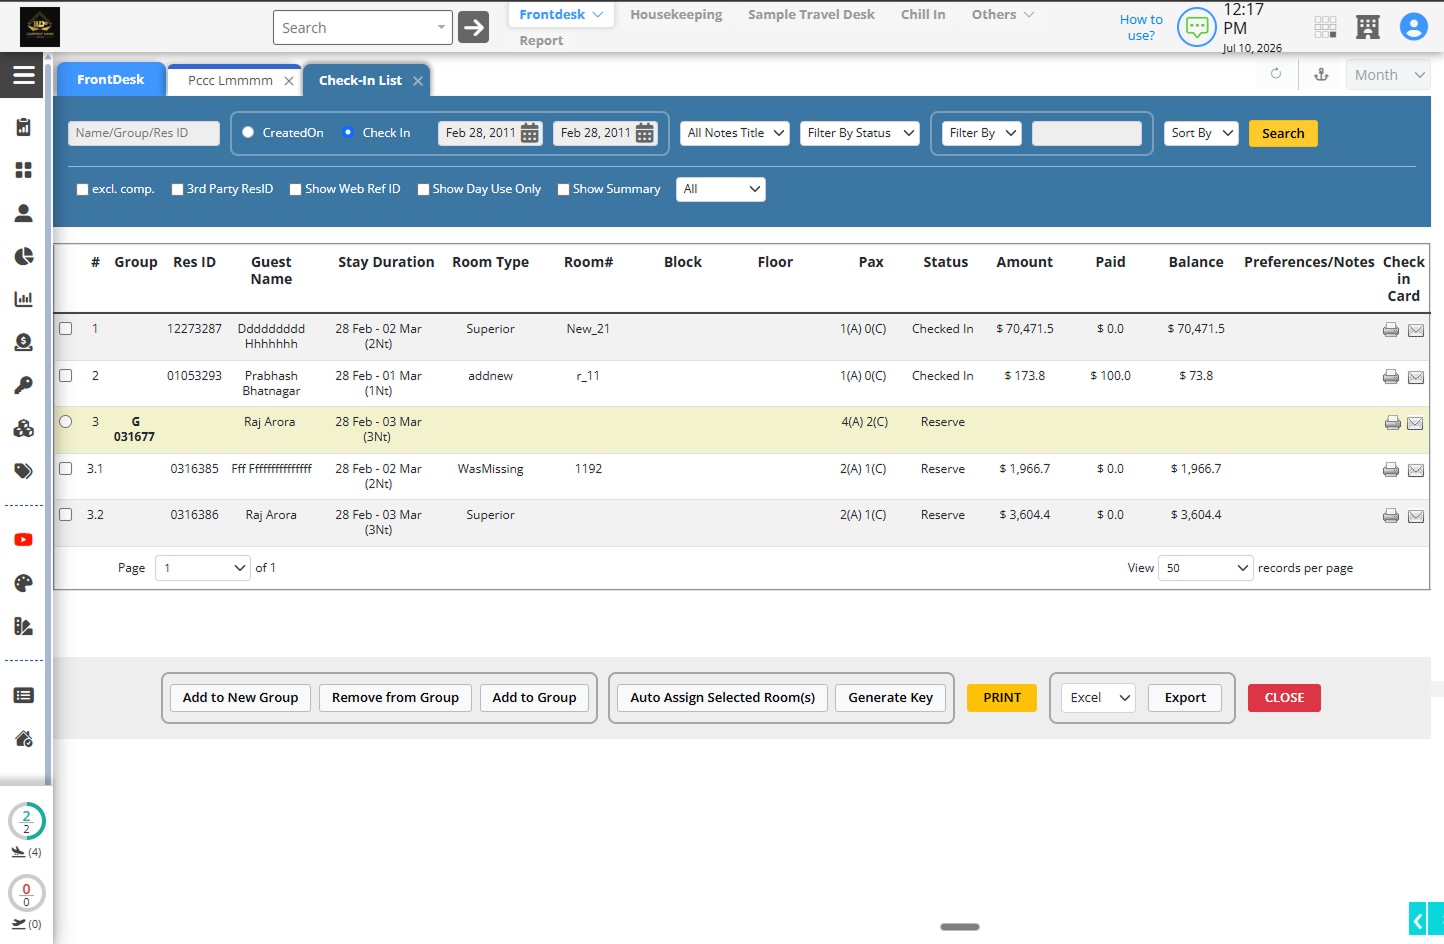Image resolution: width=1444 pixels, height=944 pixels.
Task: Toggle the Show Web Ref ID checkbox
Action: (x=296, y=189)
